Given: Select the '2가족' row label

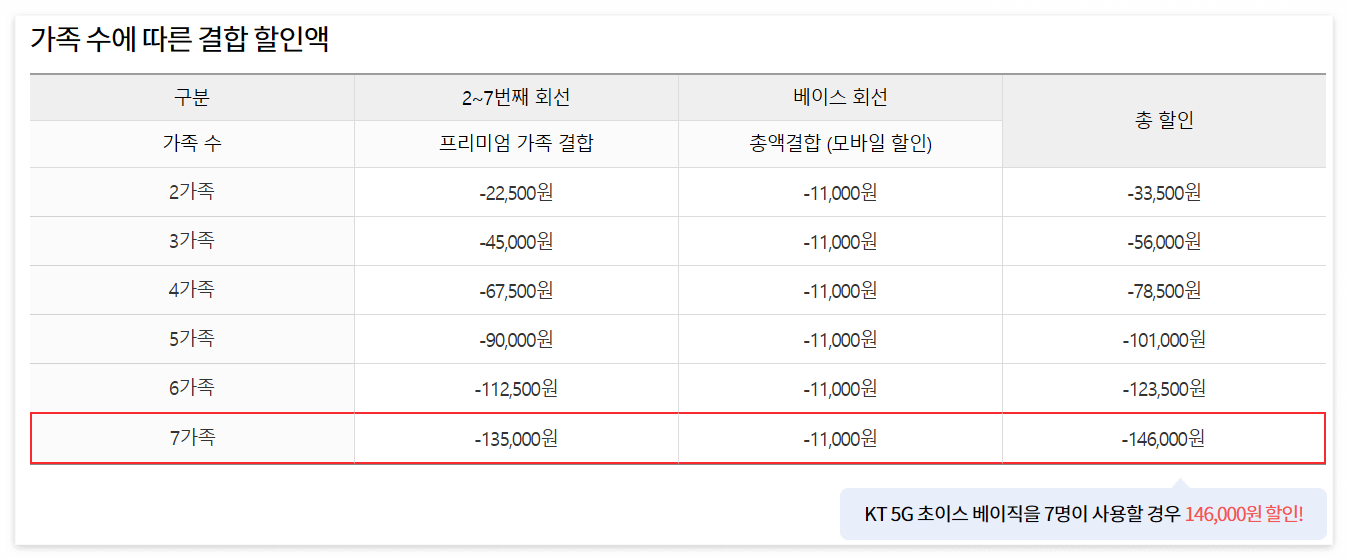Looking at the screenshot, I should click(x=192, y=192).
